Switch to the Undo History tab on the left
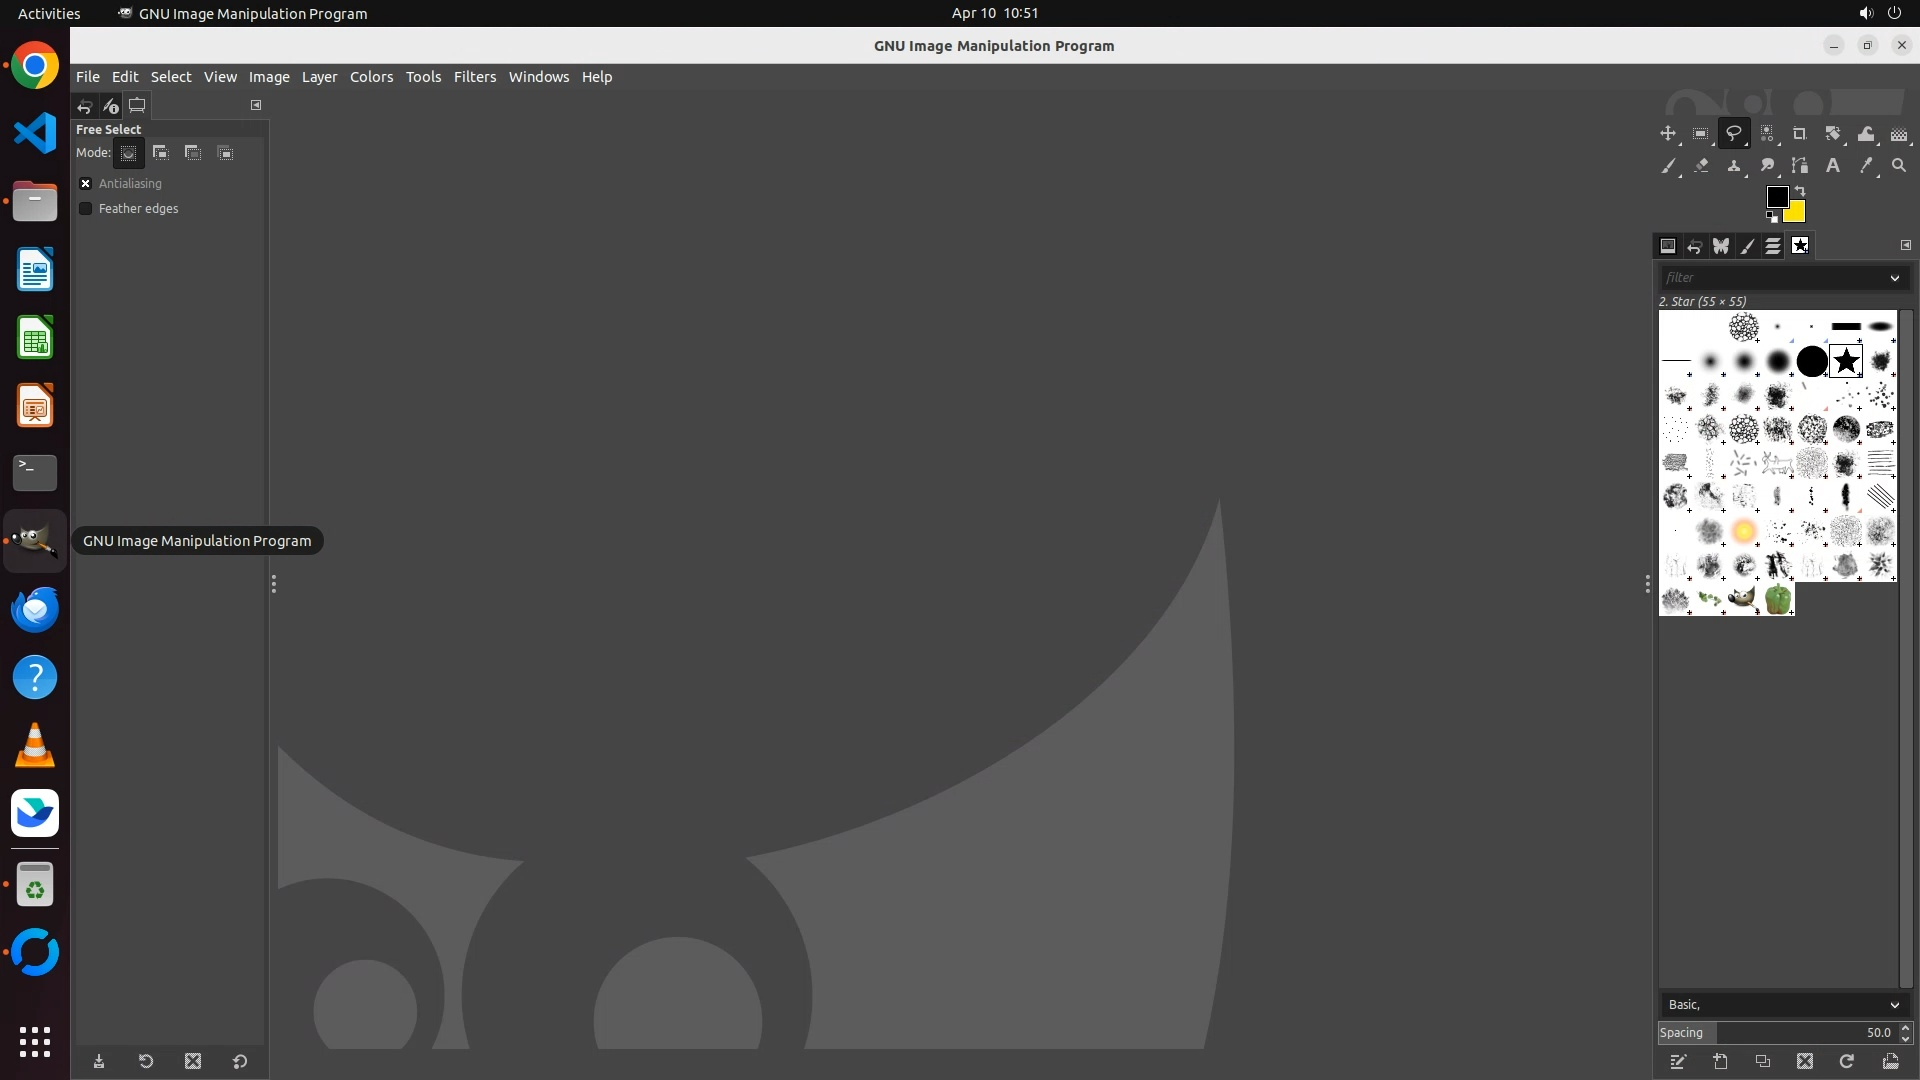1920x1080 pixels. (85, 106)
